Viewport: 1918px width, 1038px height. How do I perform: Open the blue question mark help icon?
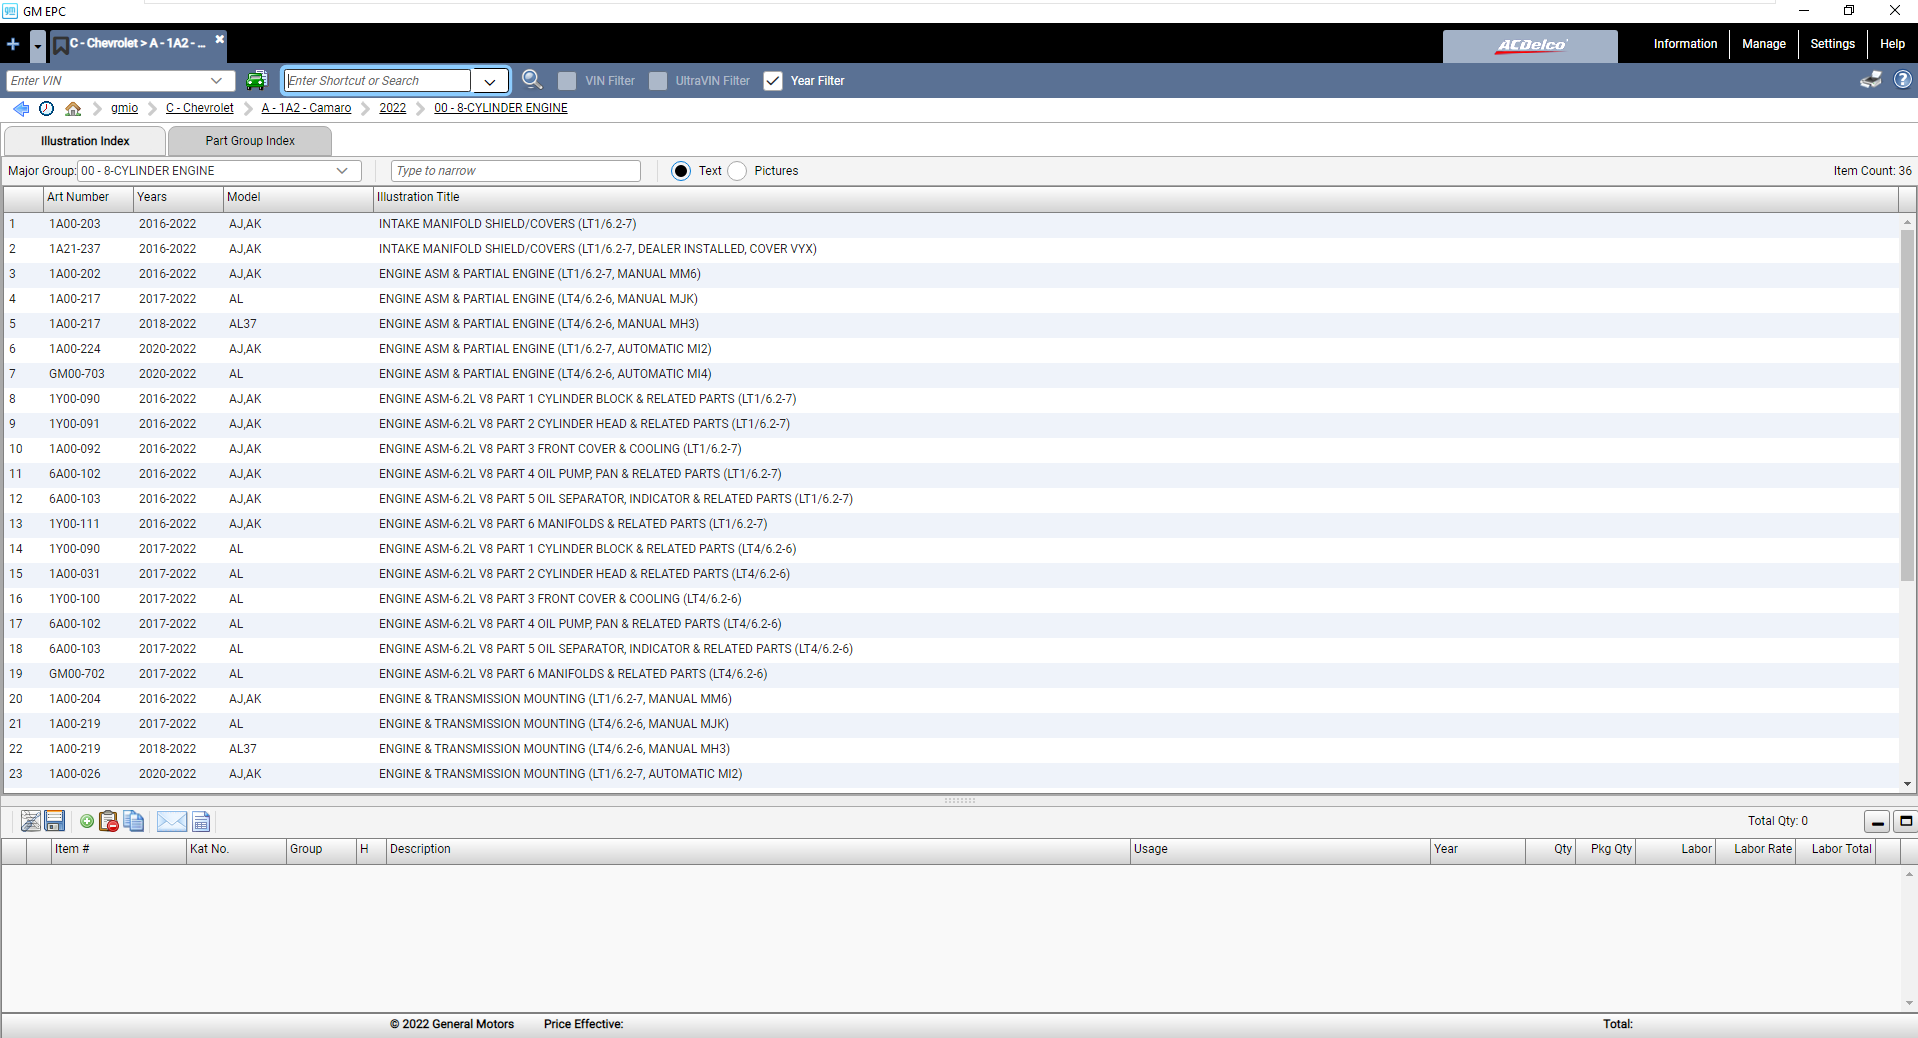(1903, 79)
